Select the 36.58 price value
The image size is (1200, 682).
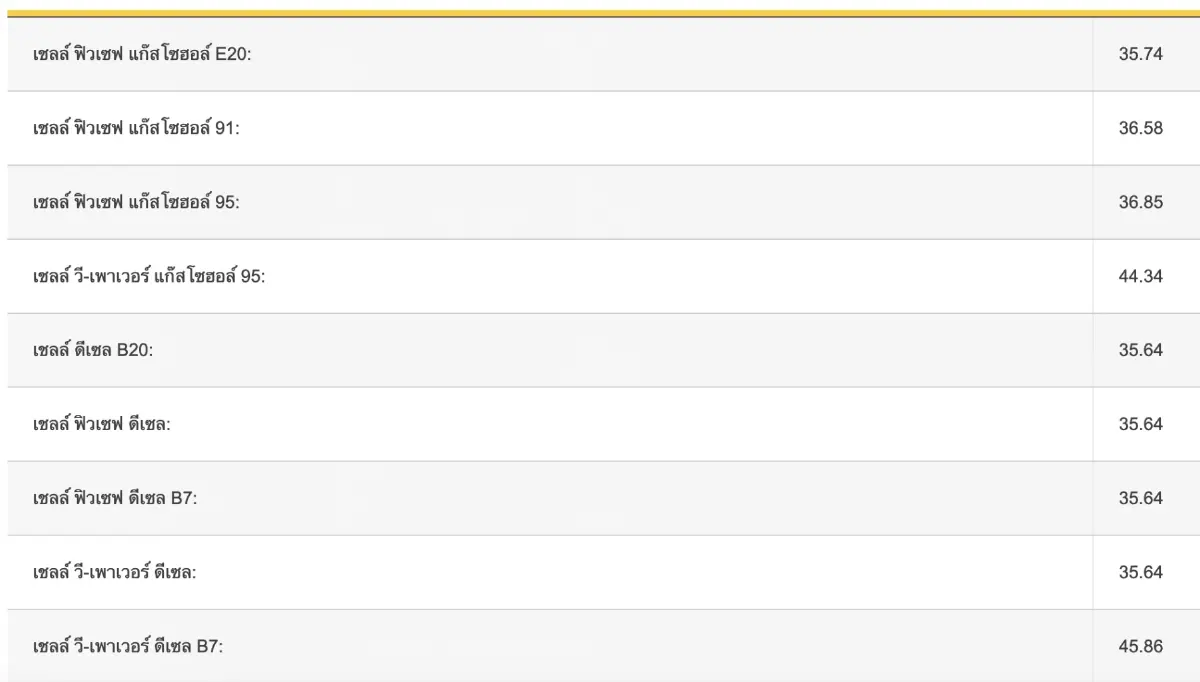[x=1140, y=128]
